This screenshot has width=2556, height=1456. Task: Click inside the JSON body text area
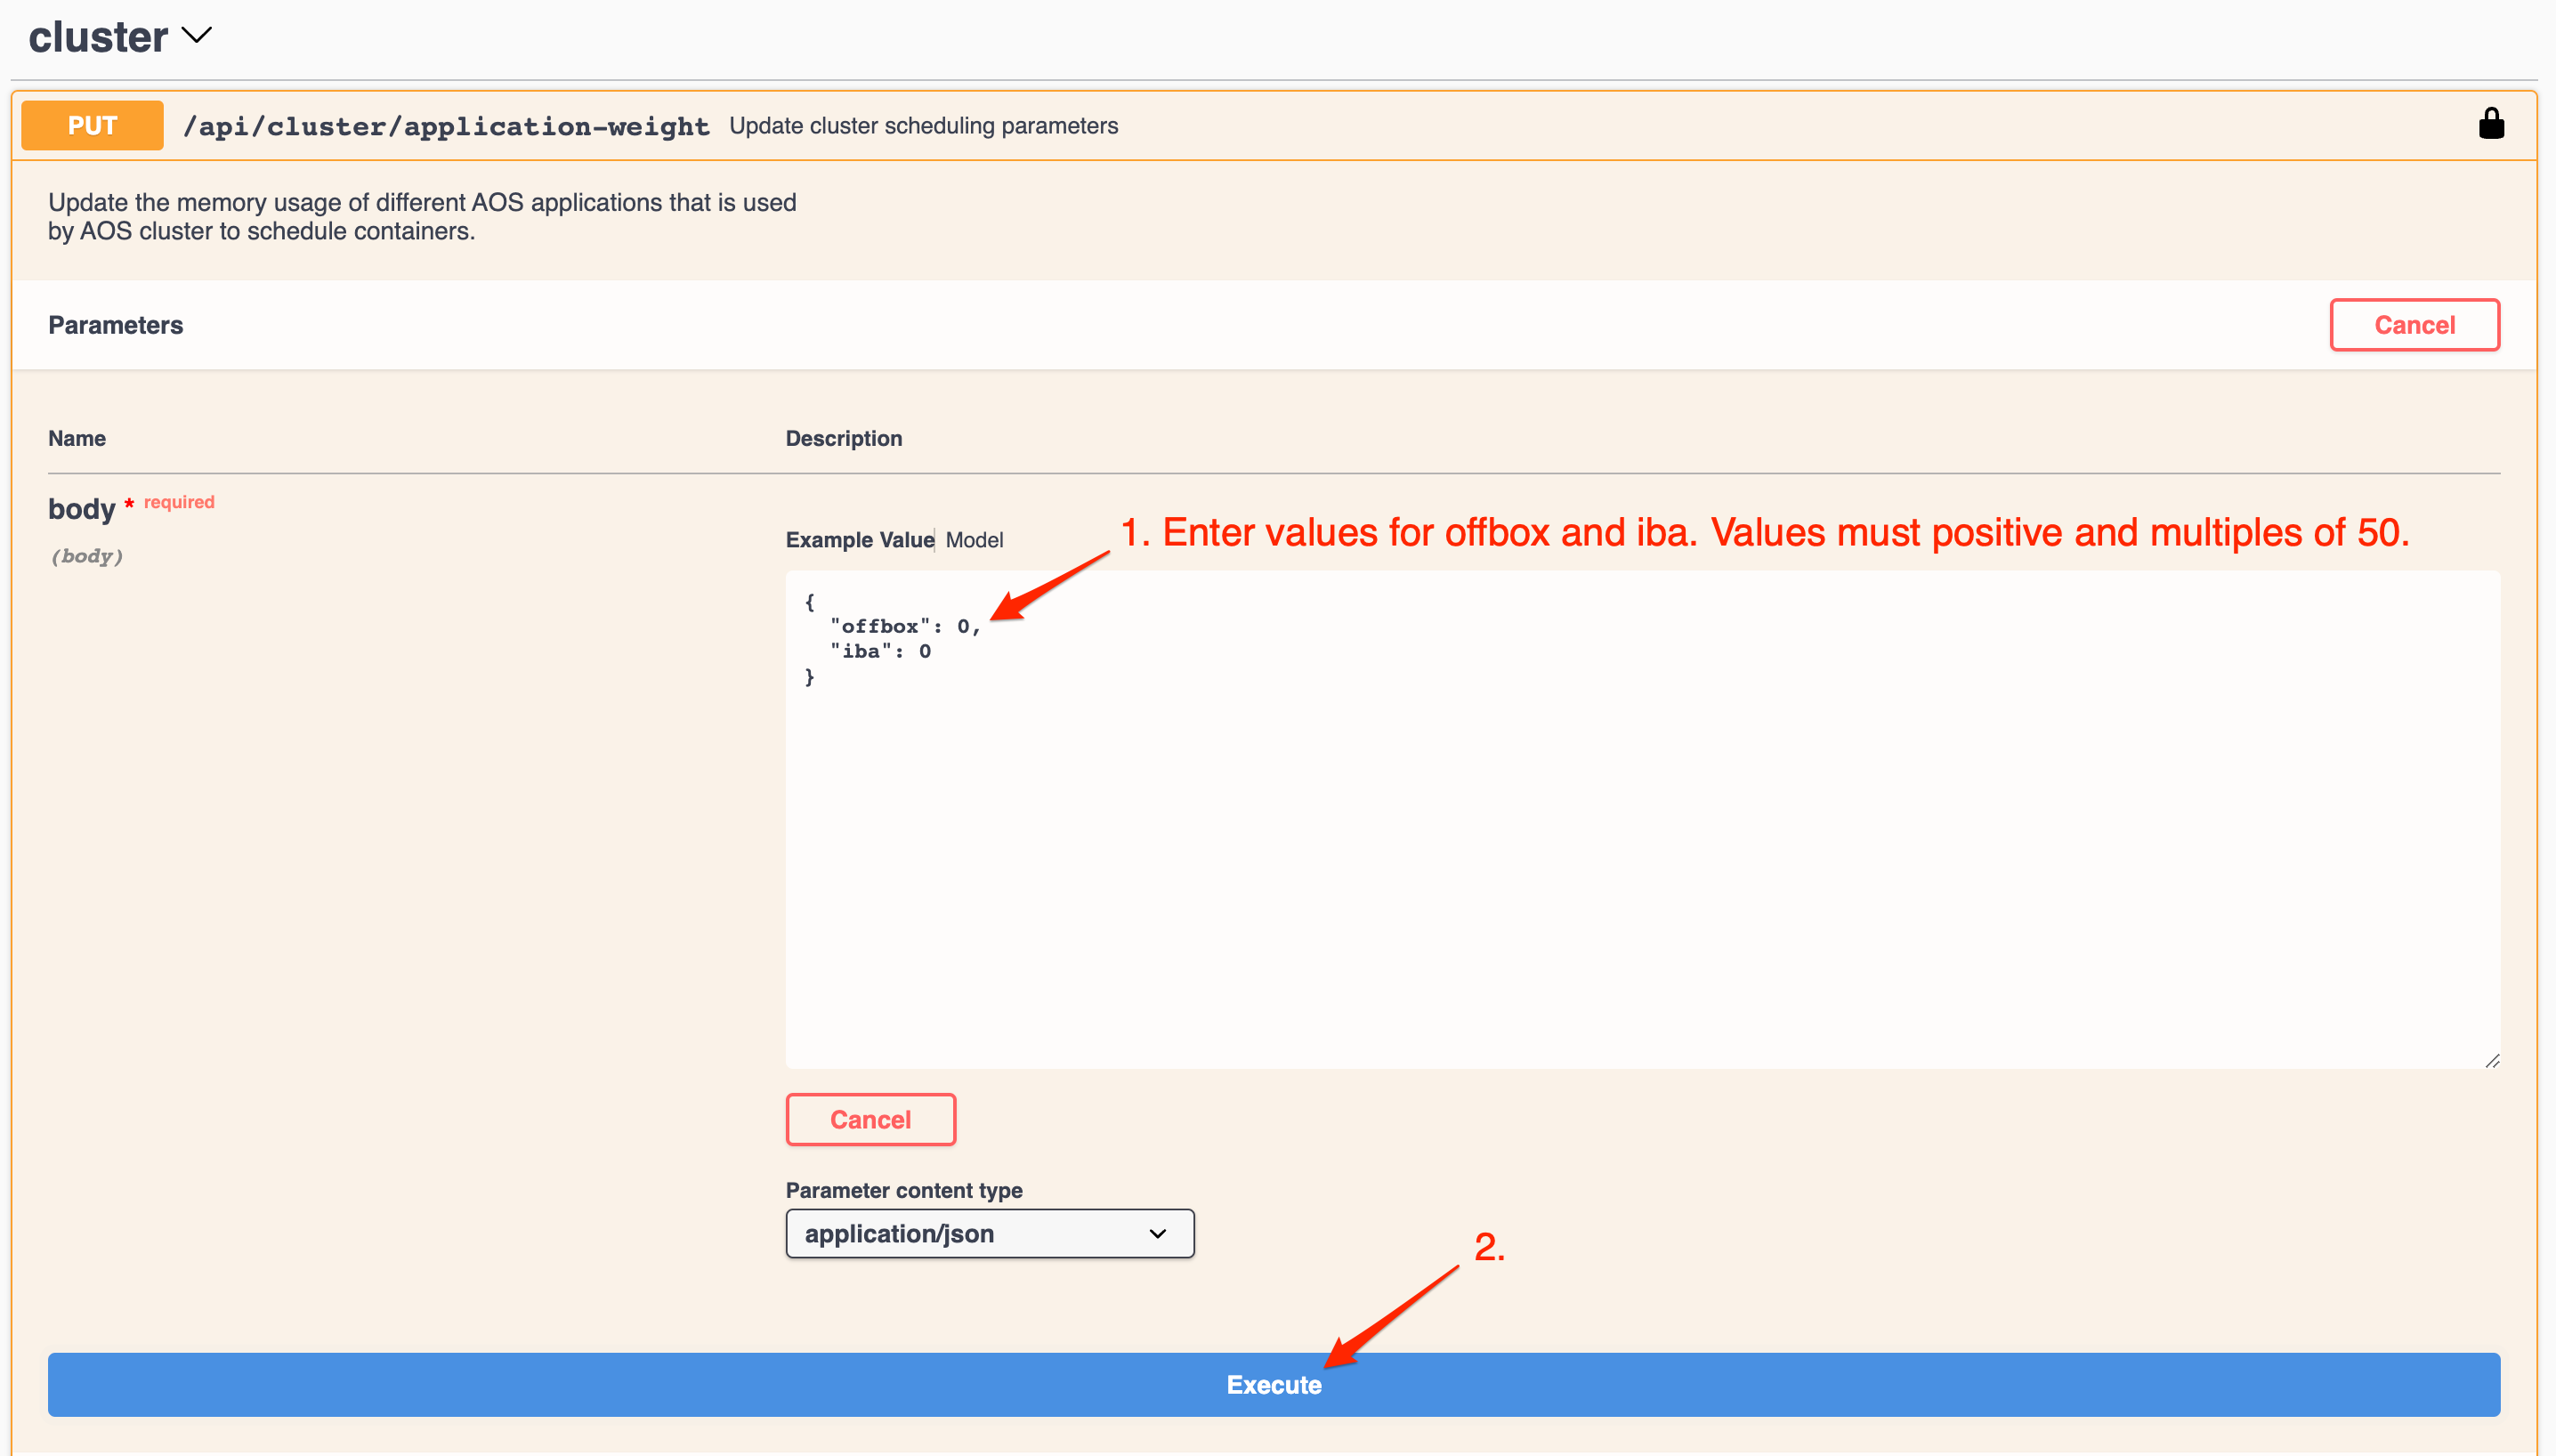coord(1640,850)
